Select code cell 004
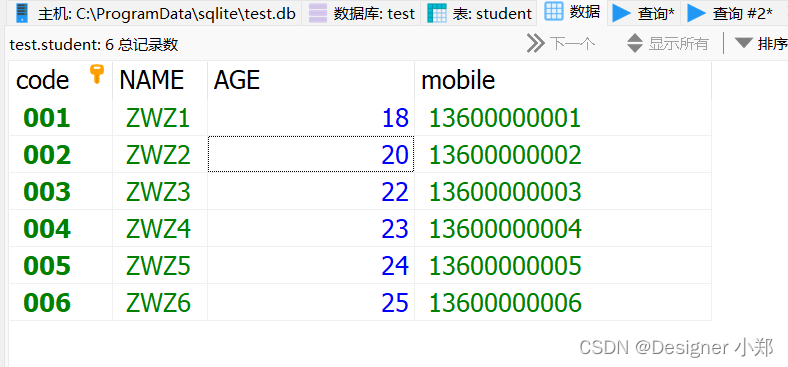The image size is (788, 367). click(61, 229)
